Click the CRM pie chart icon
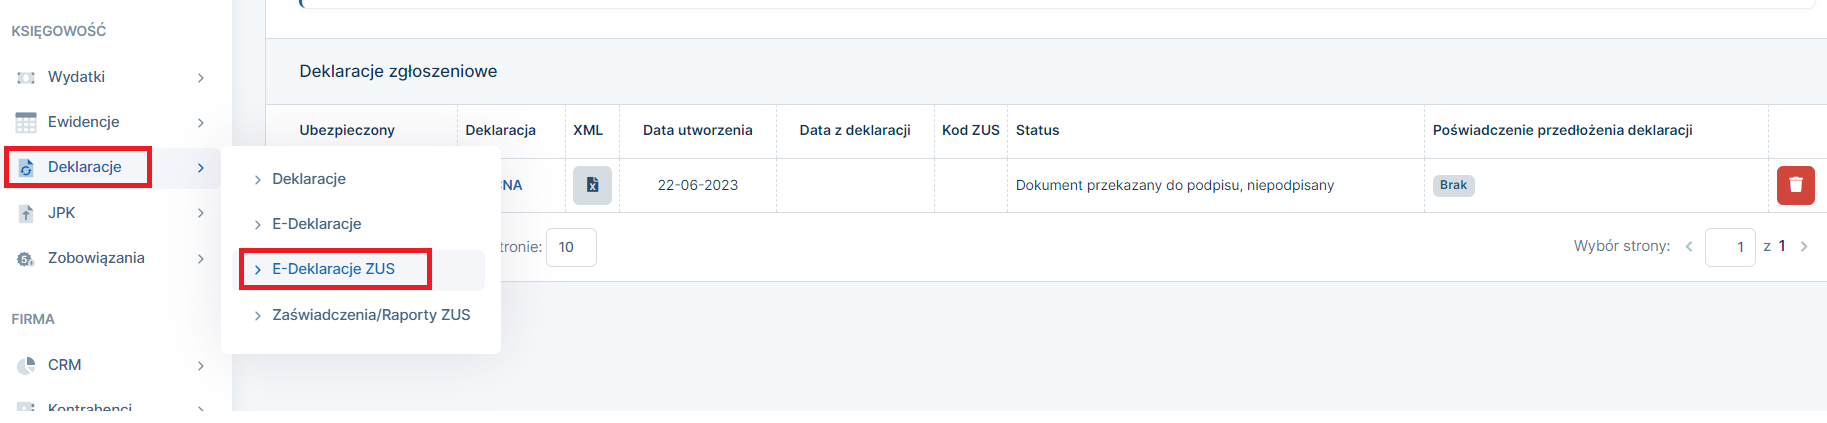Viewport: 1827px width, 423px height. click(26, 365)
